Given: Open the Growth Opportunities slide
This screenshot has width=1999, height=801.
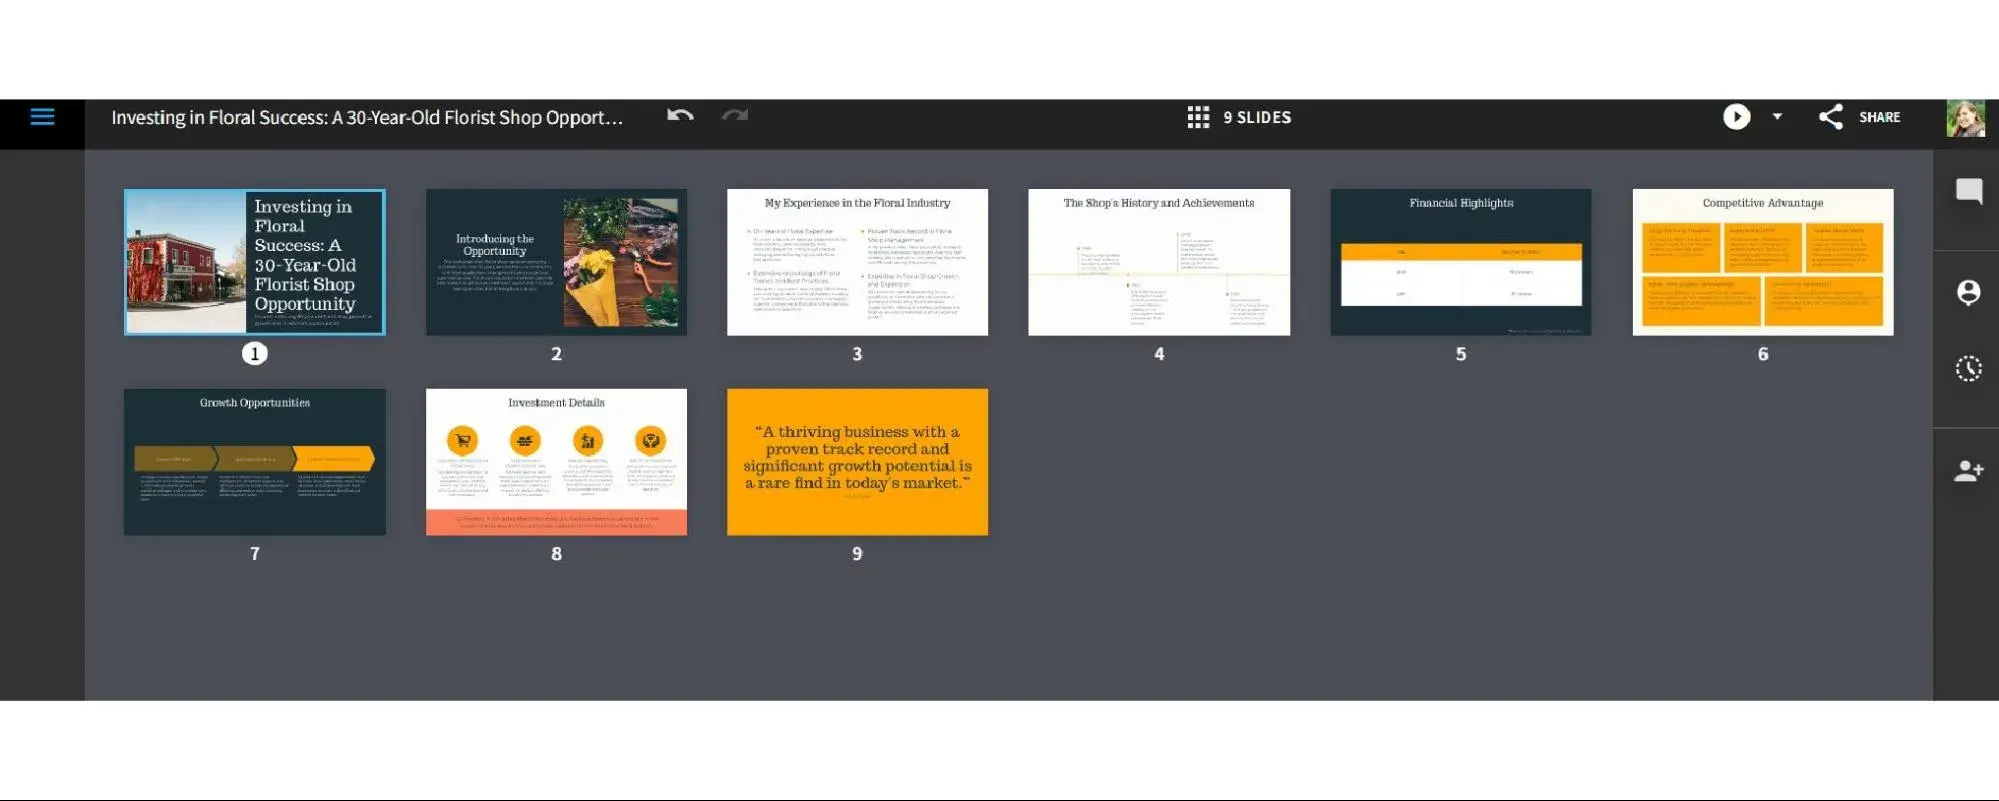Looking at the screenshot, I should [254, 462].
